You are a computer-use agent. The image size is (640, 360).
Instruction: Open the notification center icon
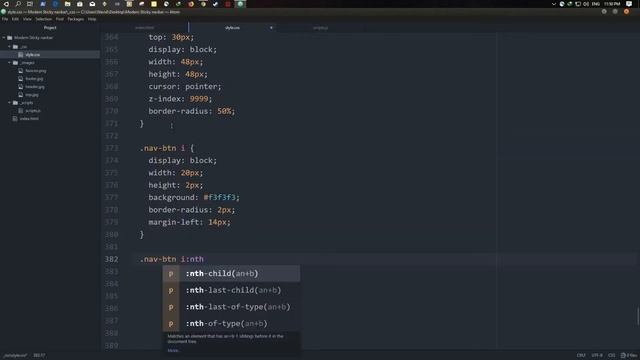tap(629, 4)
